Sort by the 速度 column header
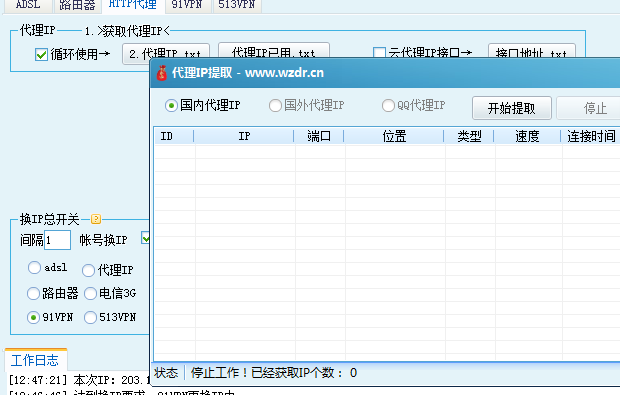This screenshot has width=620, height=395. 527,136
